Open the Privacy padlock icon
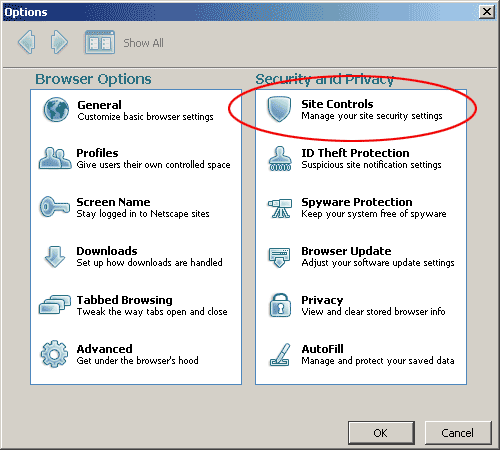Image resolution: width=500 pixels, height=450 pixels. (280, 305)
